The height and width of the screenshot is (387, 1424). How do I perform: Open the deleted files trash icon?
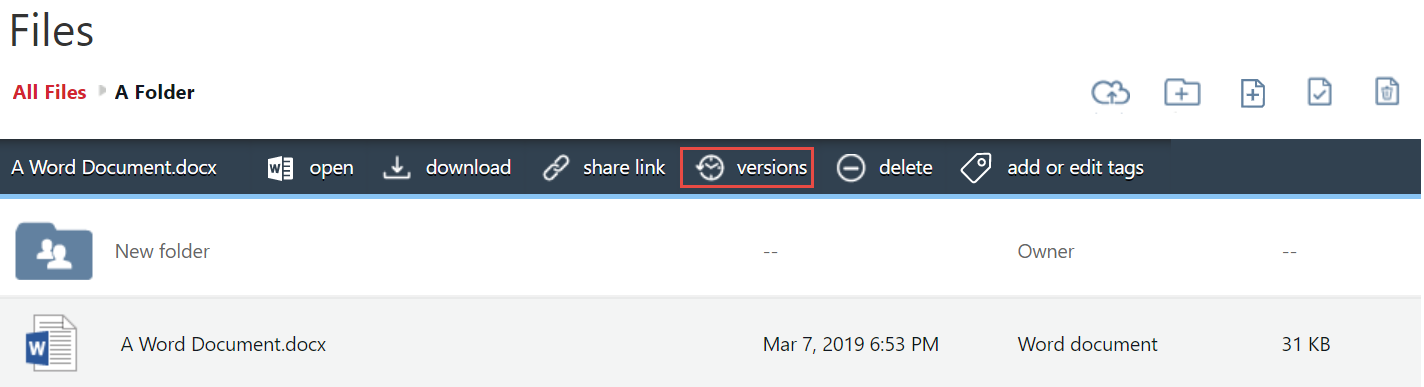tap(1387, 92)
